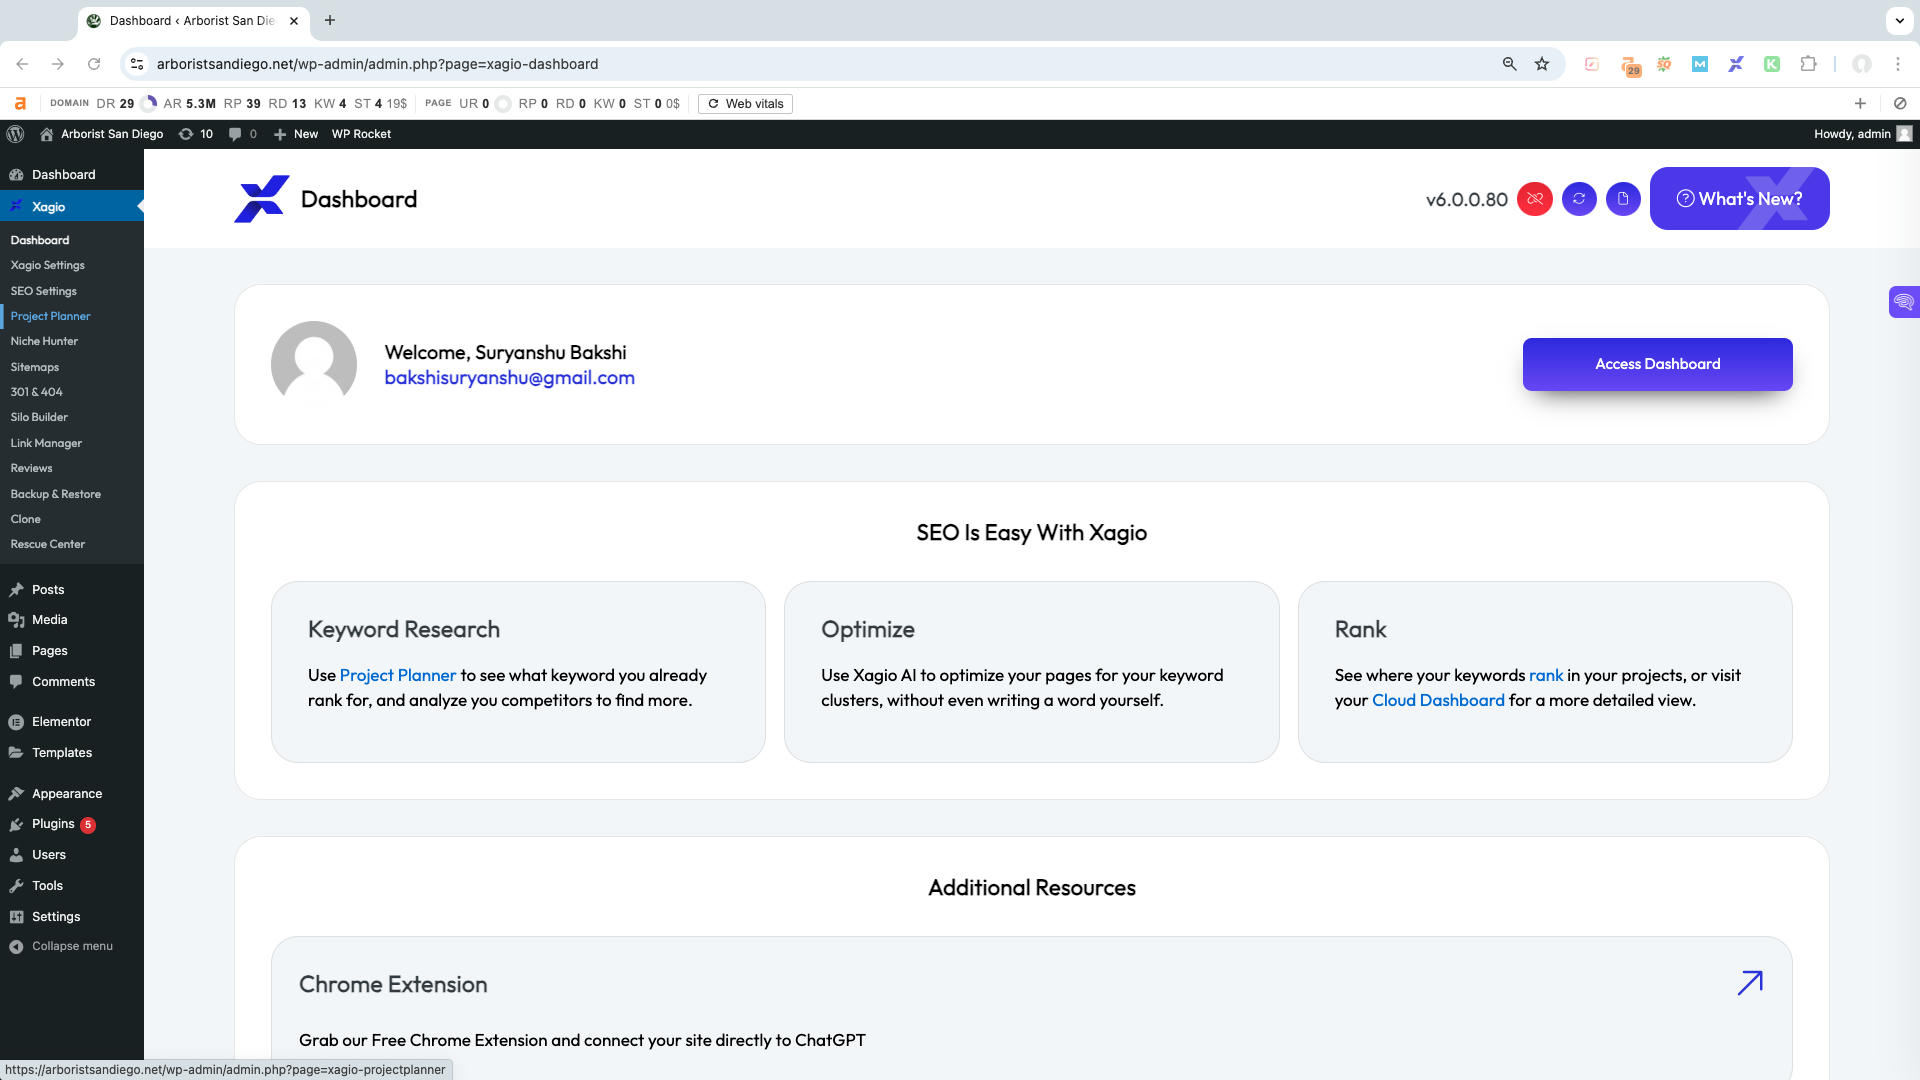This screenshot has width=1920, height=1080.
Task: Bookmark this page with star icon
Action: pos(1541,64)
